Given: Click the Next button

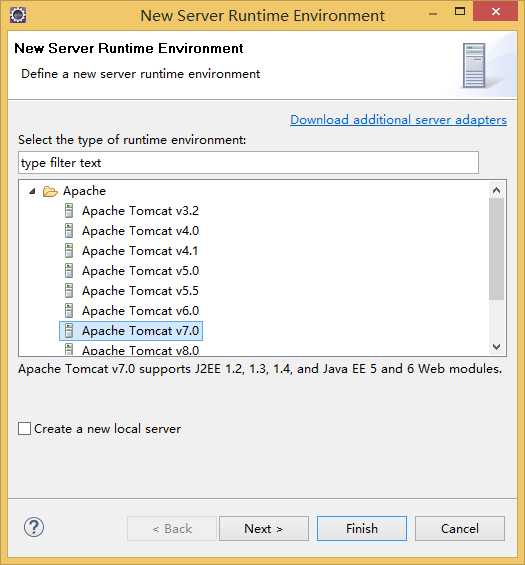Looking at the screenshot, I should click(x=264, y=529).
